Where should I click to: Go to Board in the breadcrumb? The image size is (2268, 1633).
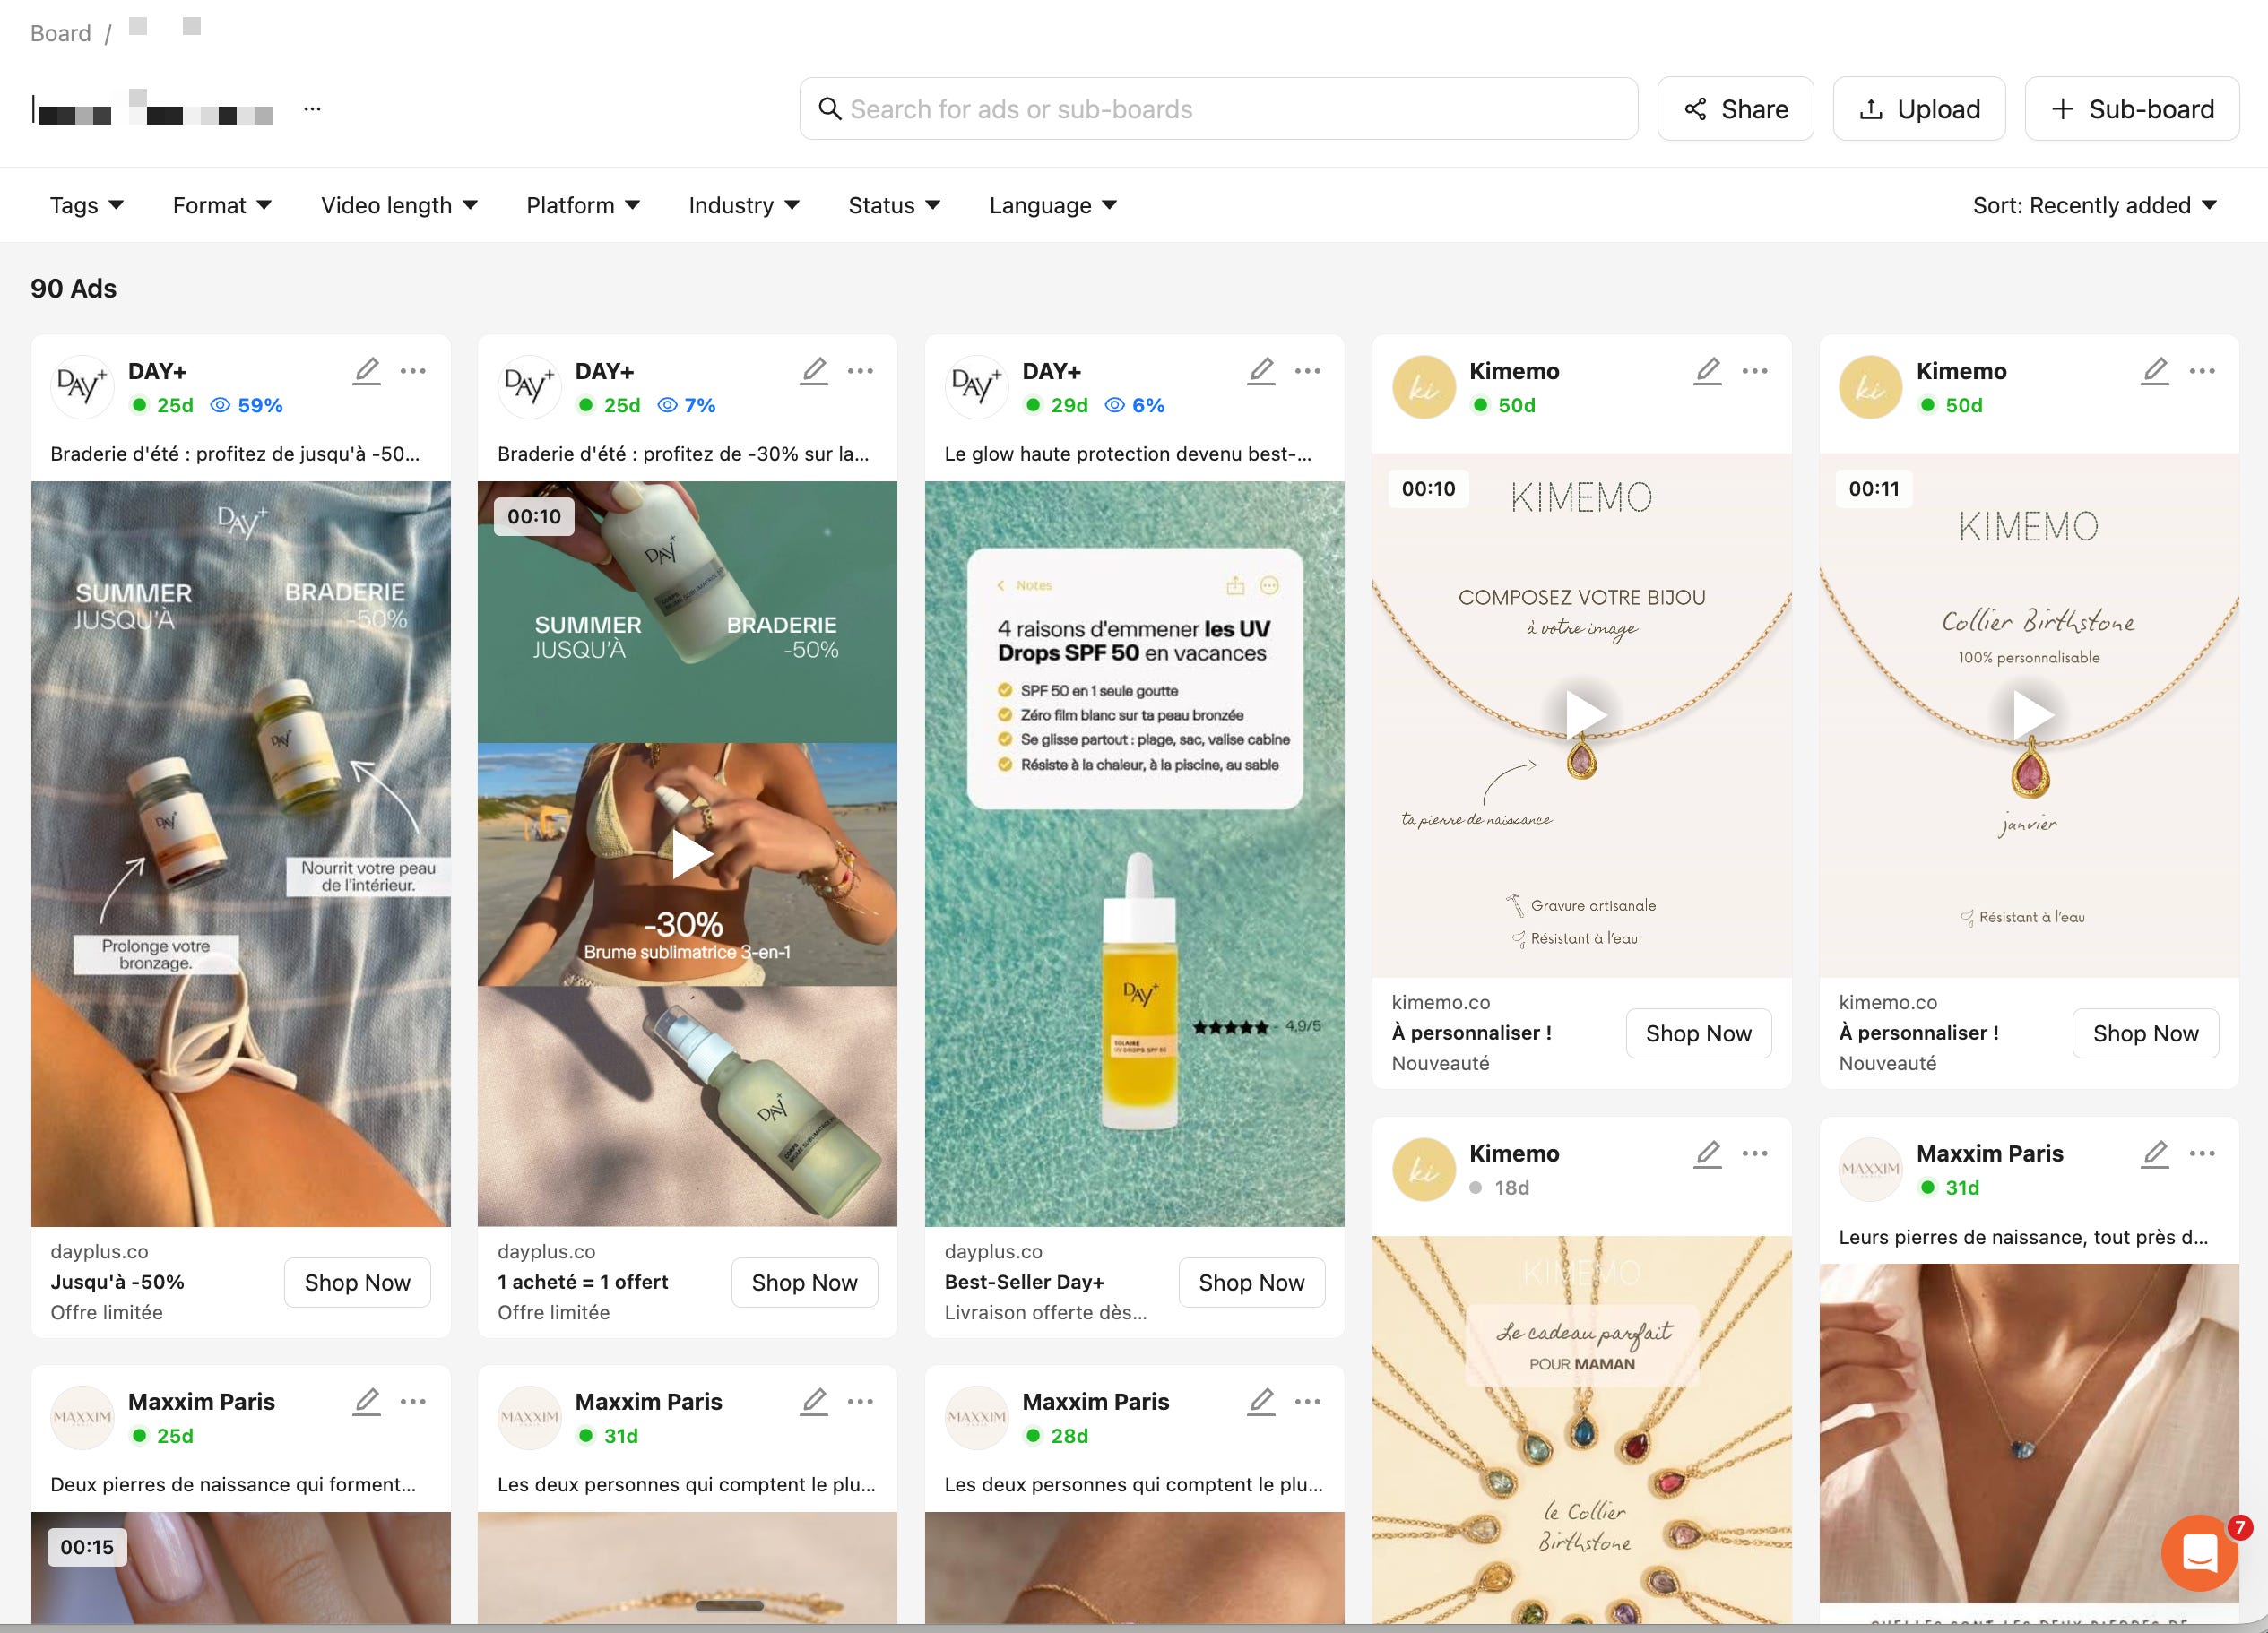[60, 33]
